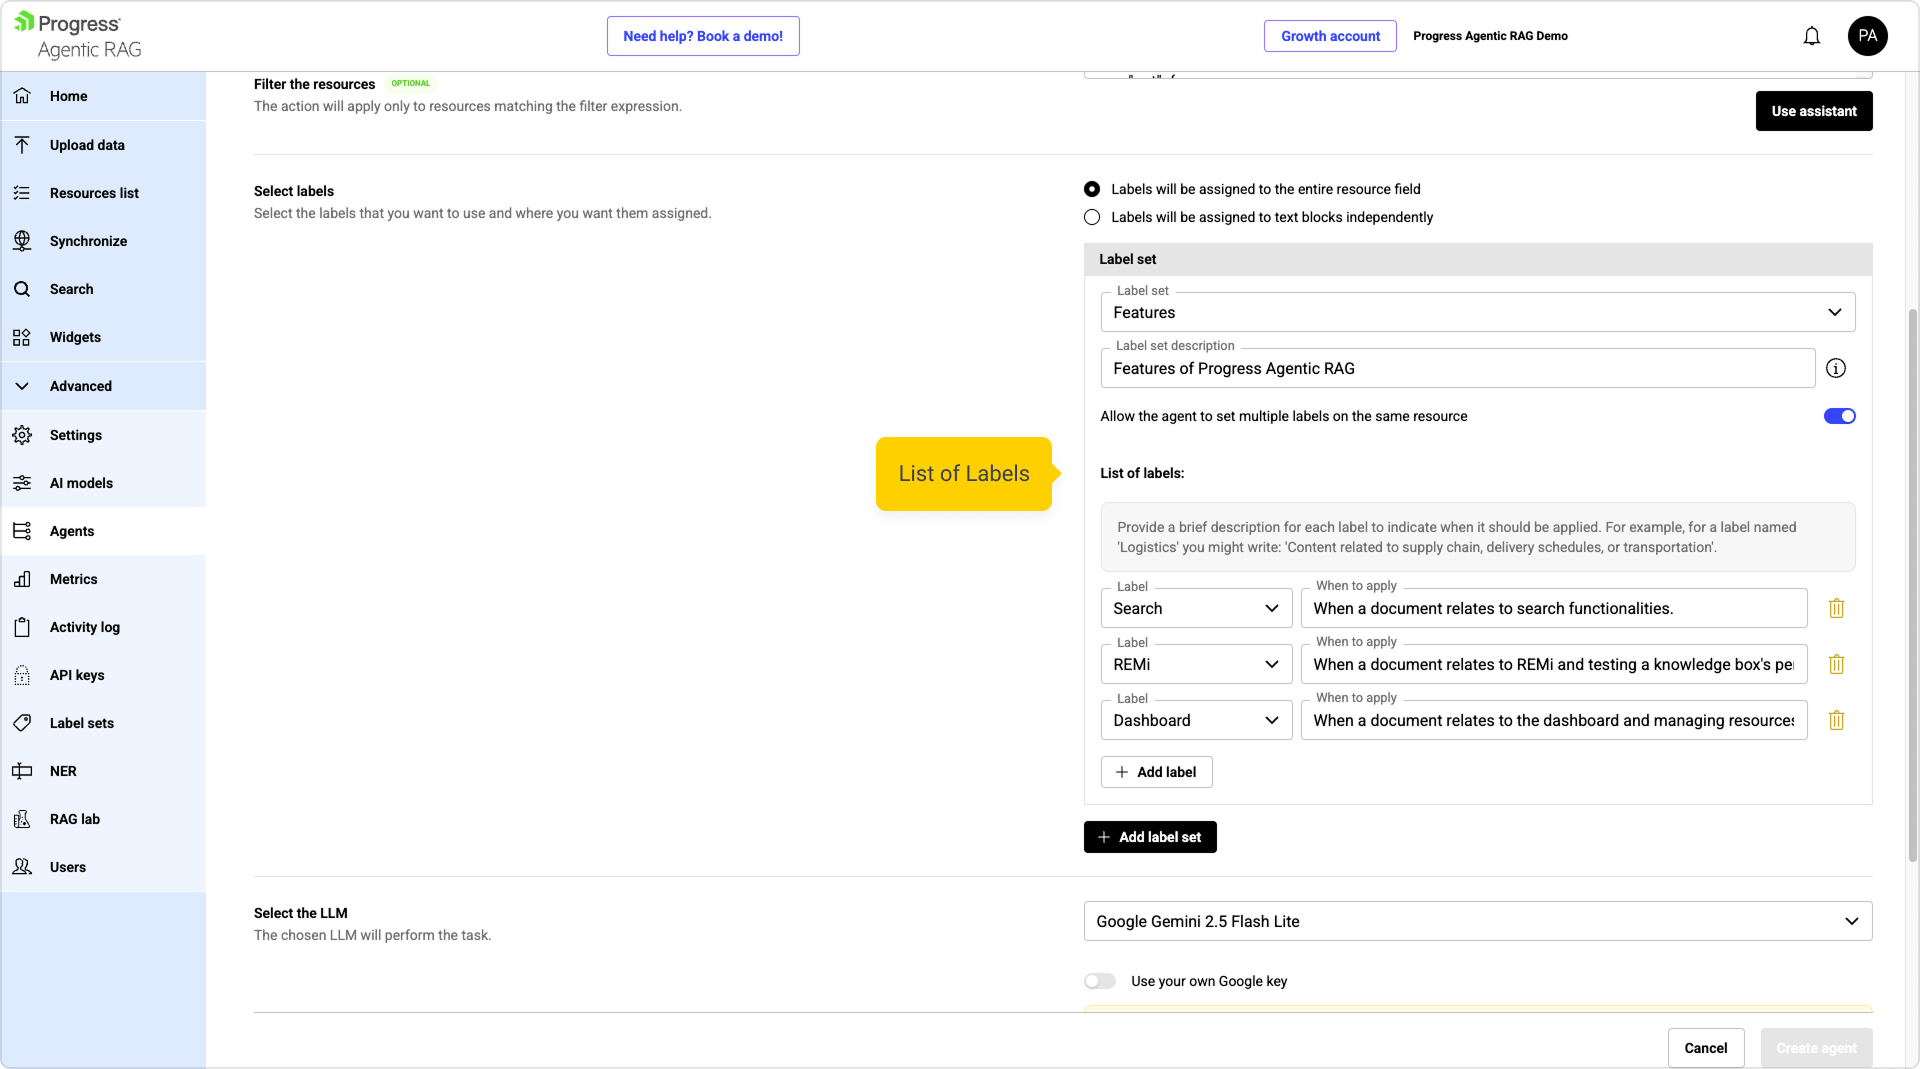Click the NER sidebar icon
The image size is (1920, 1069).
point(22,771)
